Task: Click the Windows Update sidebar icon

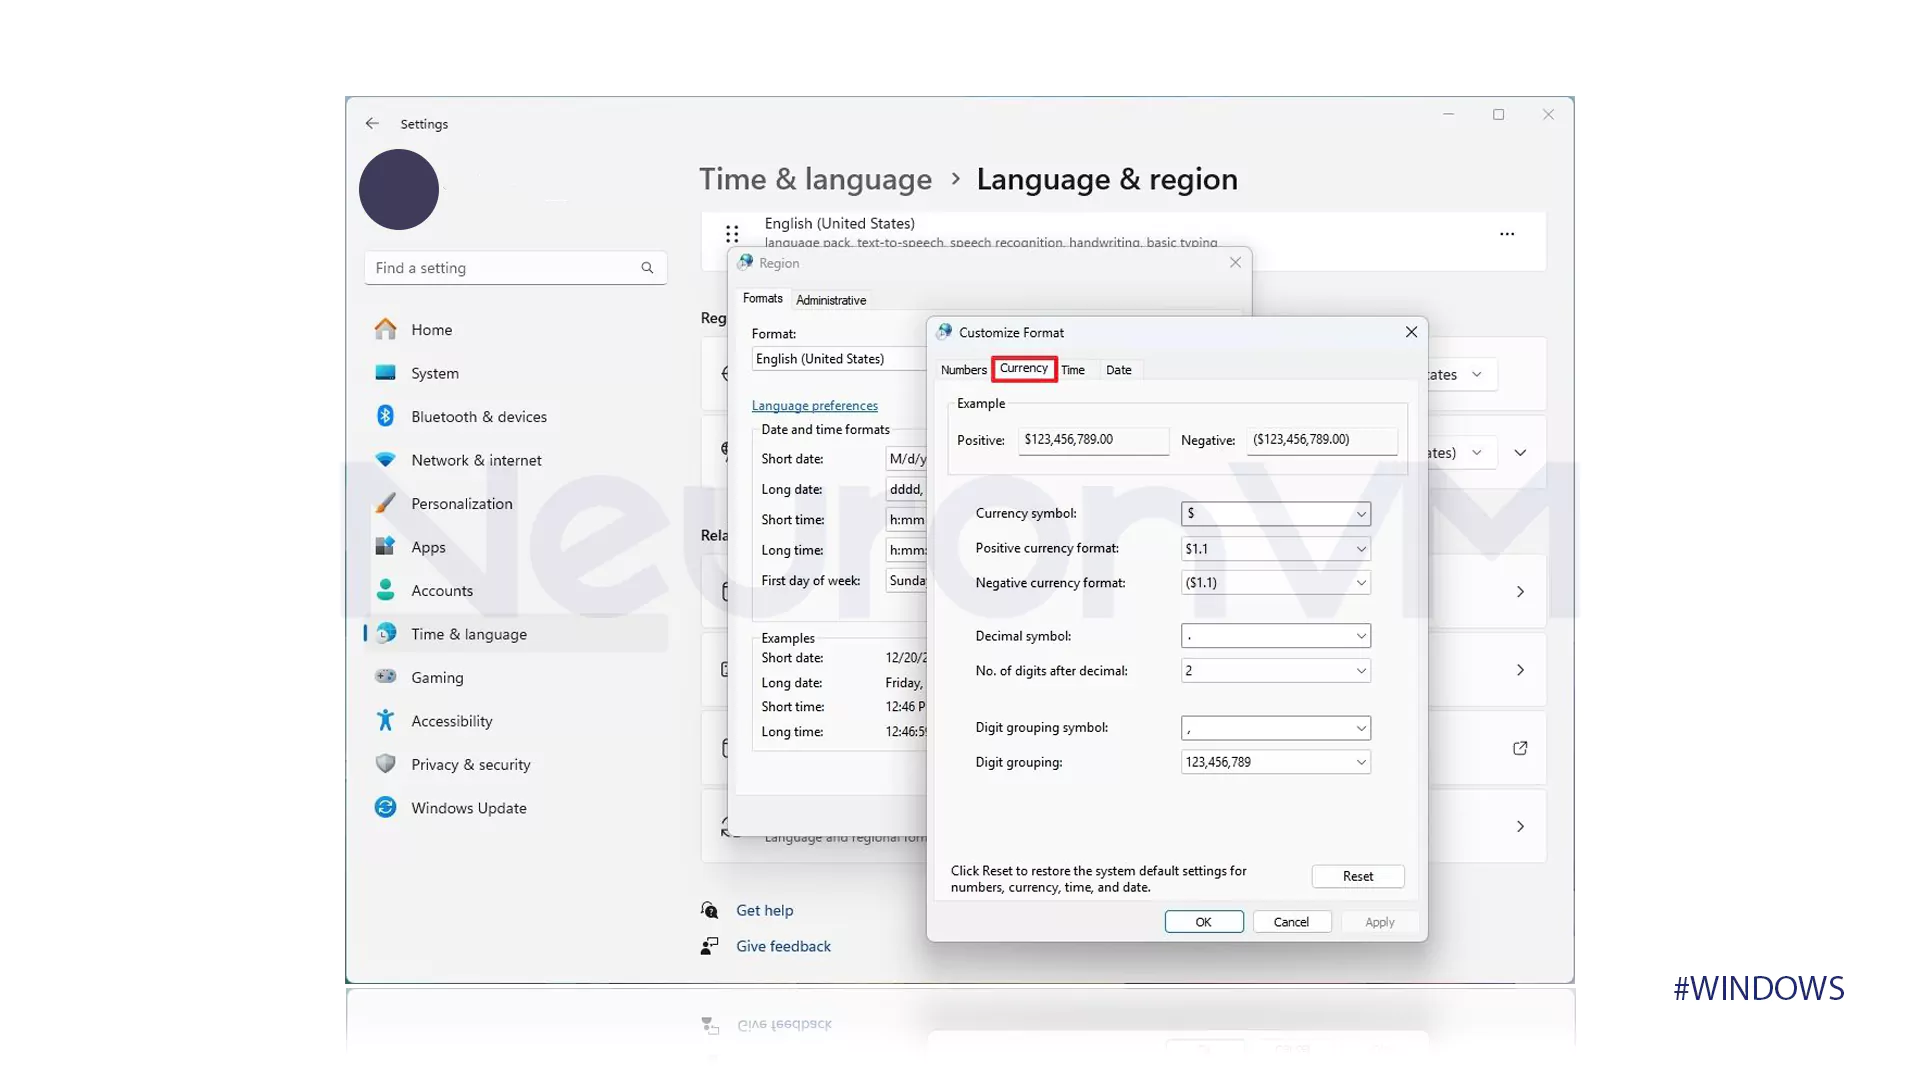Action: tap(386, 807)
